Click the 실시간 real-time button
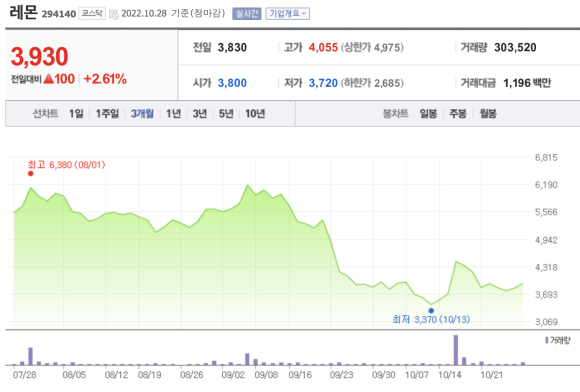This screenshot has height=392, width=580. click(247, 14)
